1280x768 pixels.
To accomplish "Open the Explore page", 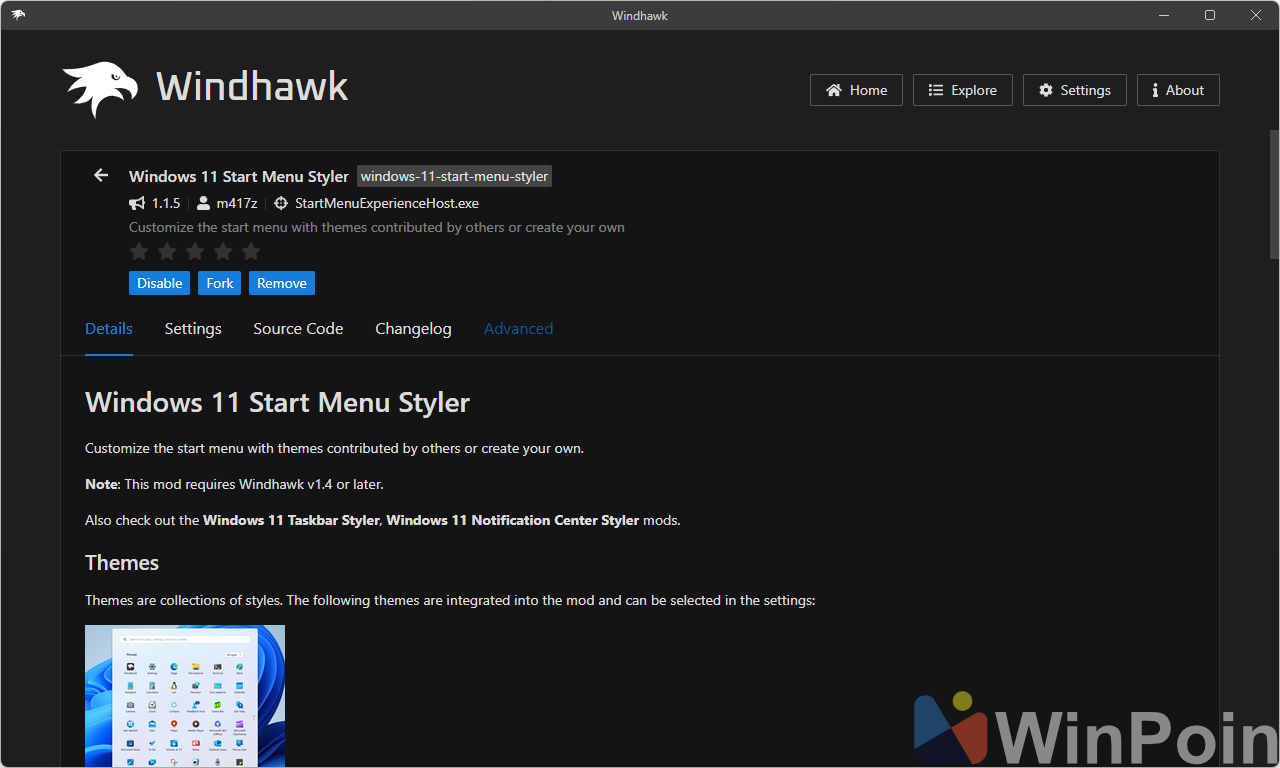I will coord(962,90).
